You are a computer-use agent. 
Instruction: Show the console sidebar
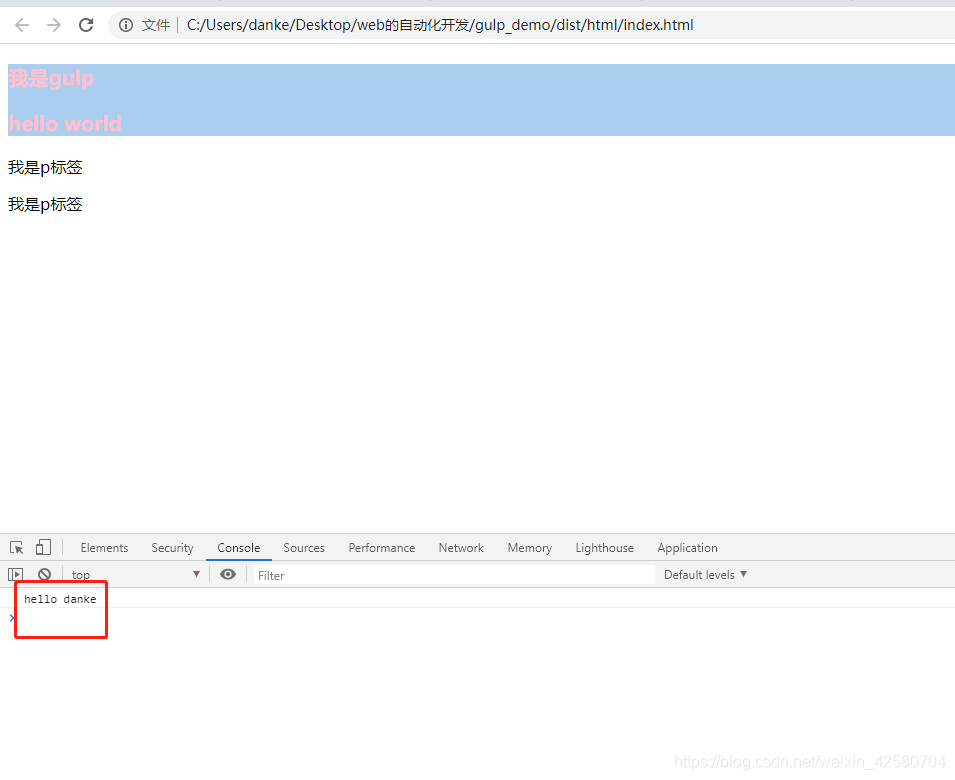pos(15,574)
